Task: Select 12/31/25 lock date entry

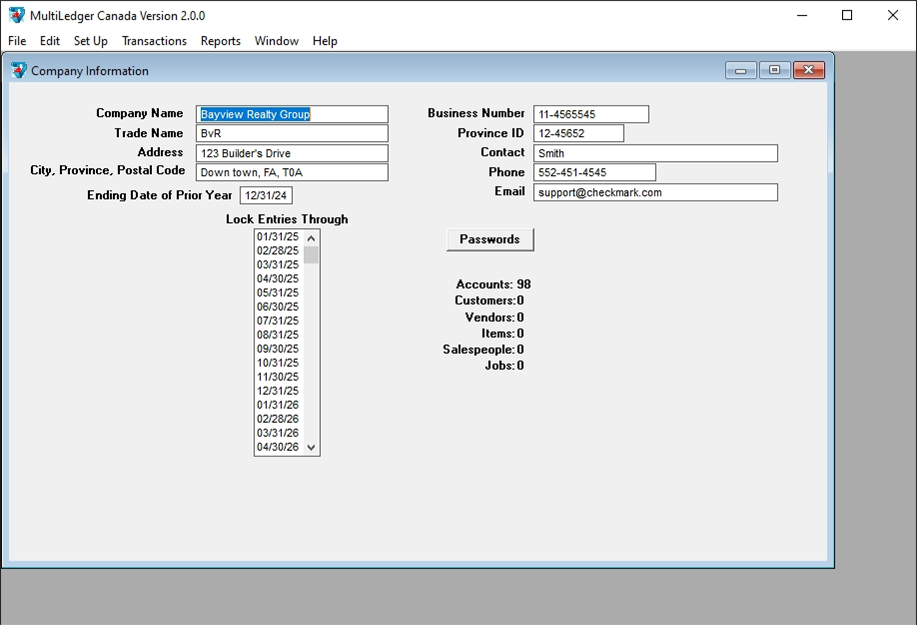Action: 278,391
